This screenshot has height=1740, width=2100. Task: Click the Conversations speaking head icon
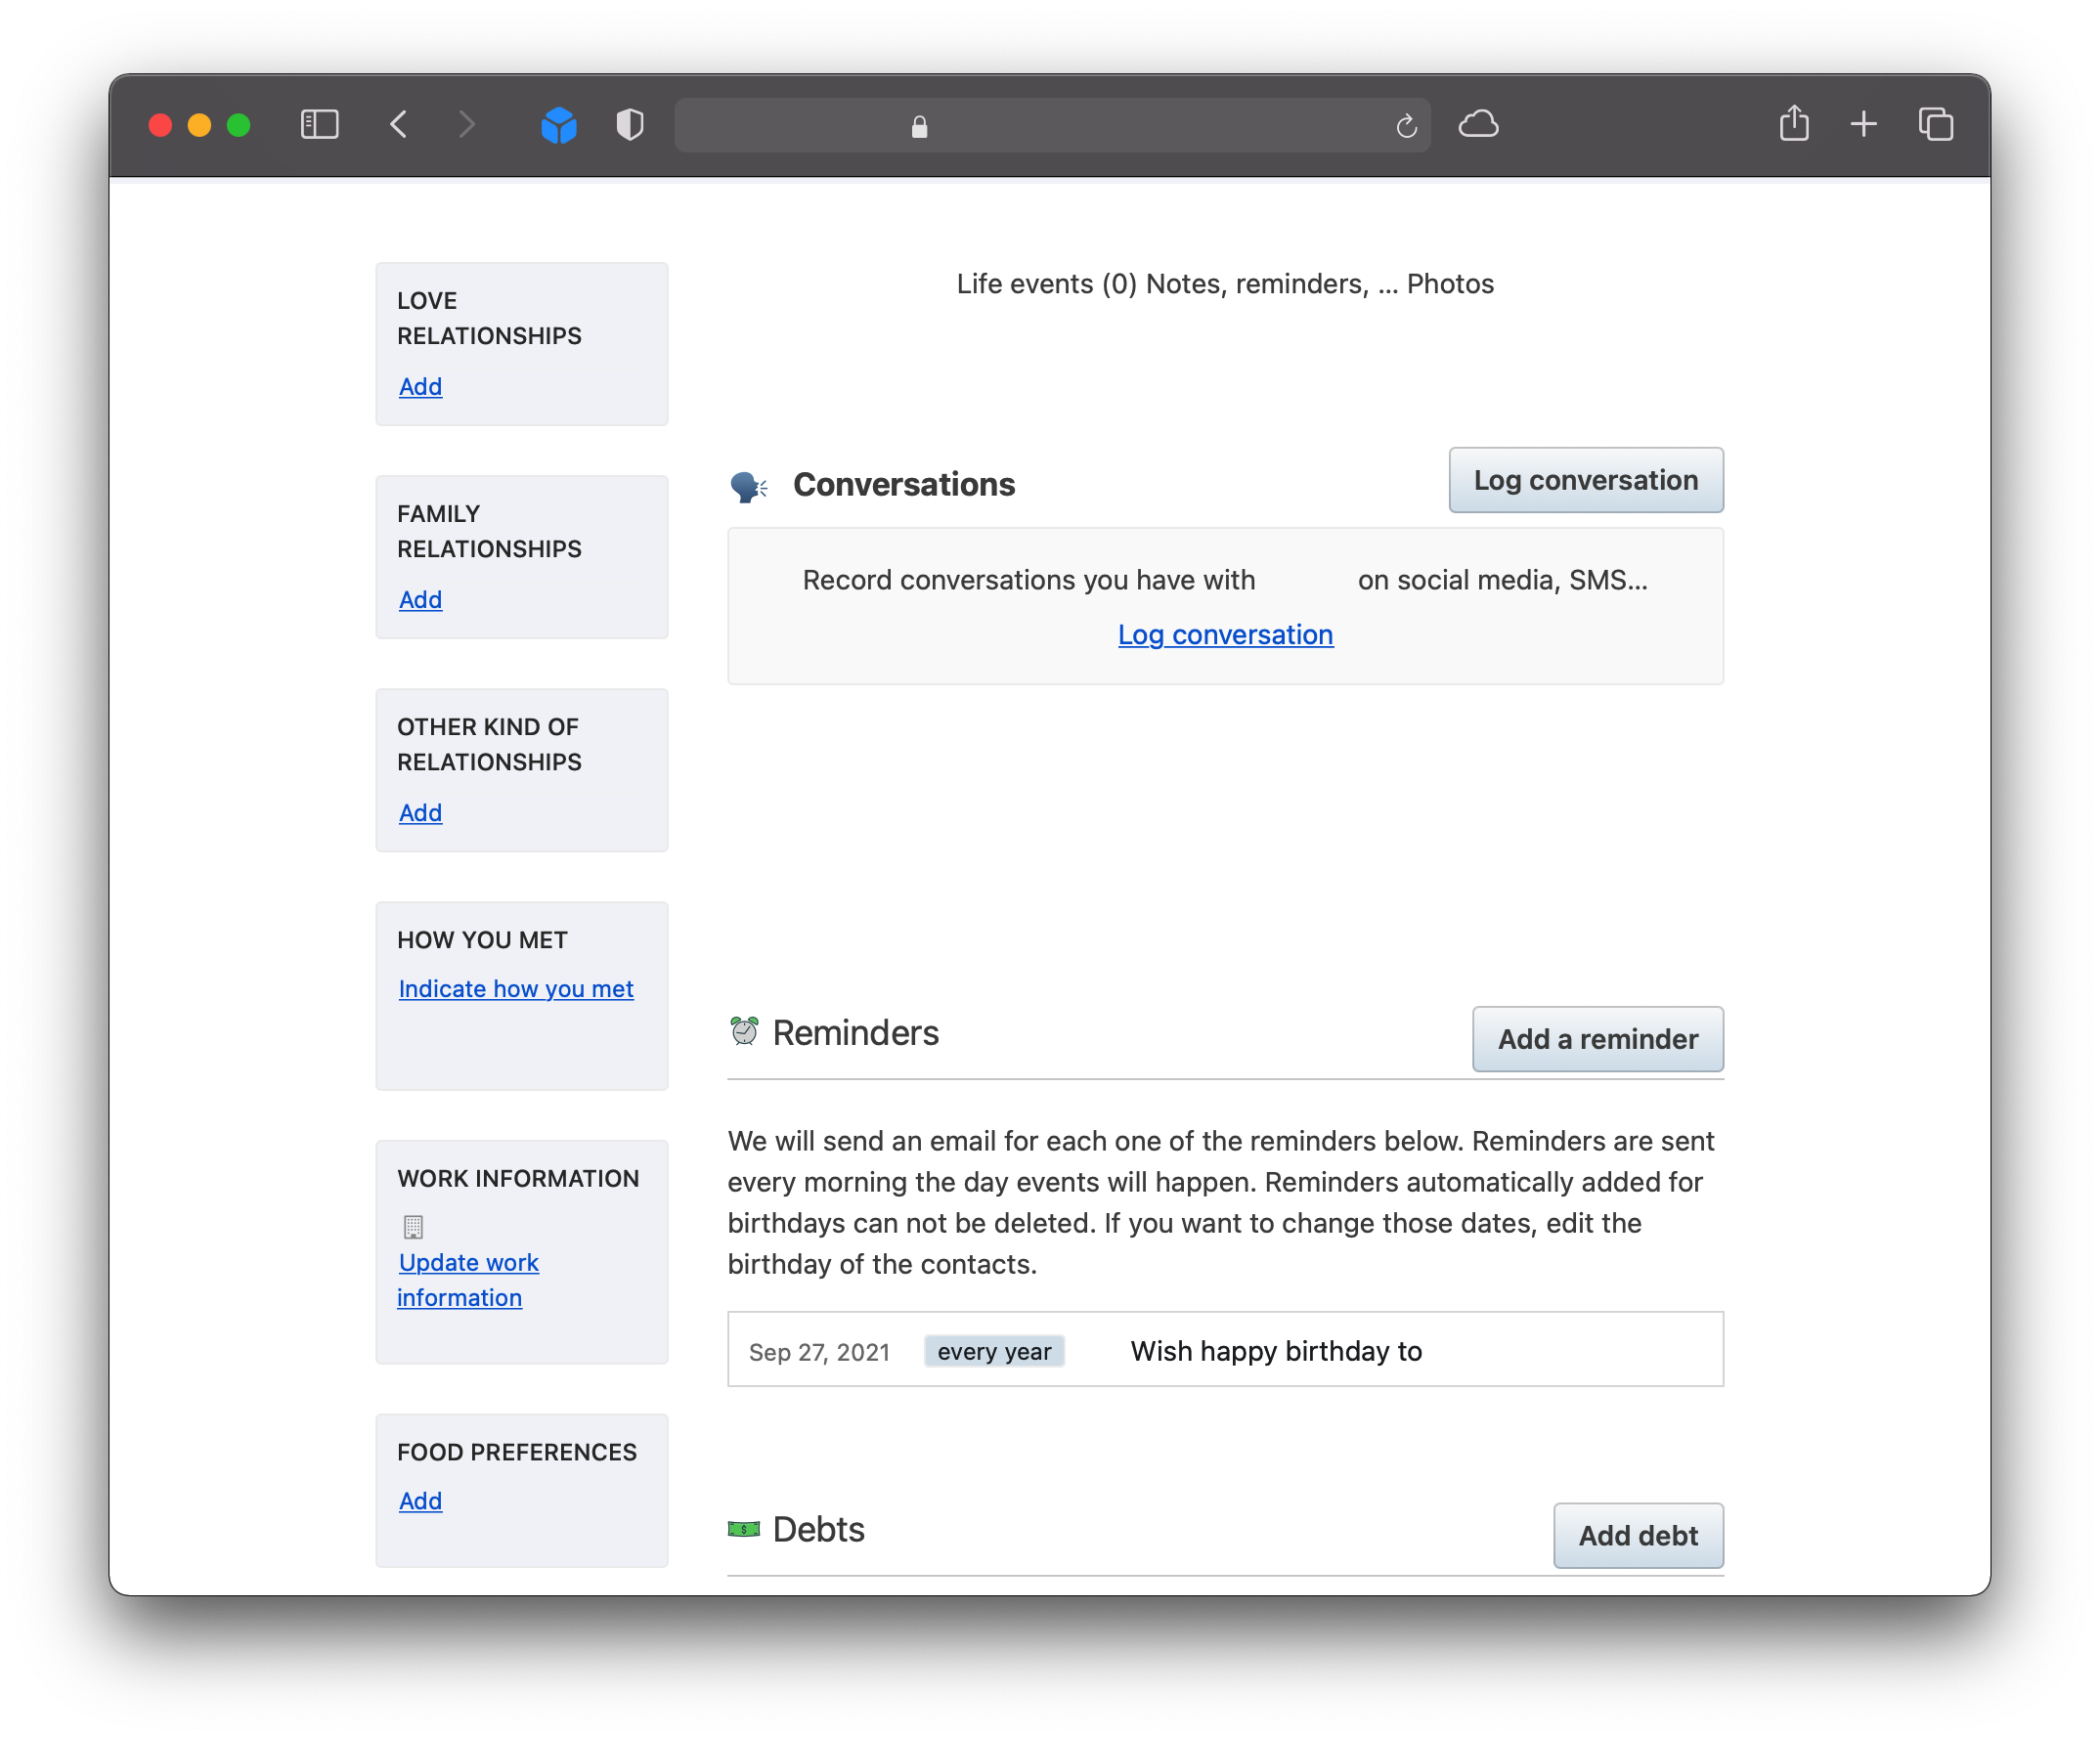coord(749,486)
